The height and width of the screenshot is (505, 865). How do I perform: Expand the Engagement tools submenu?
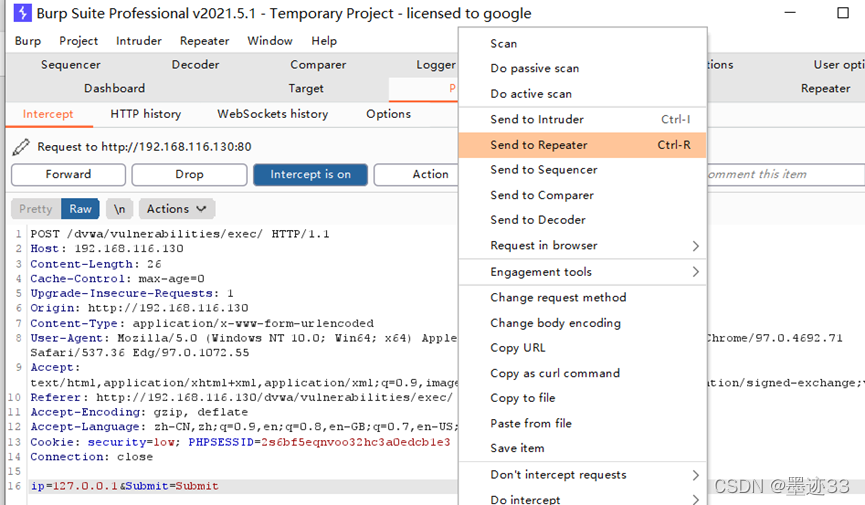583,272
